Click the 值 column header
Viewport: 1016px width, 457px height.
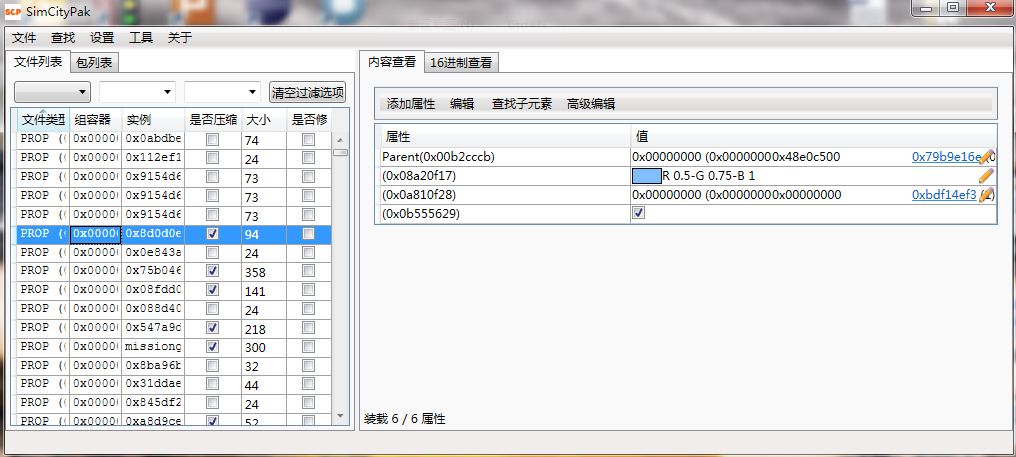[813, 136]
